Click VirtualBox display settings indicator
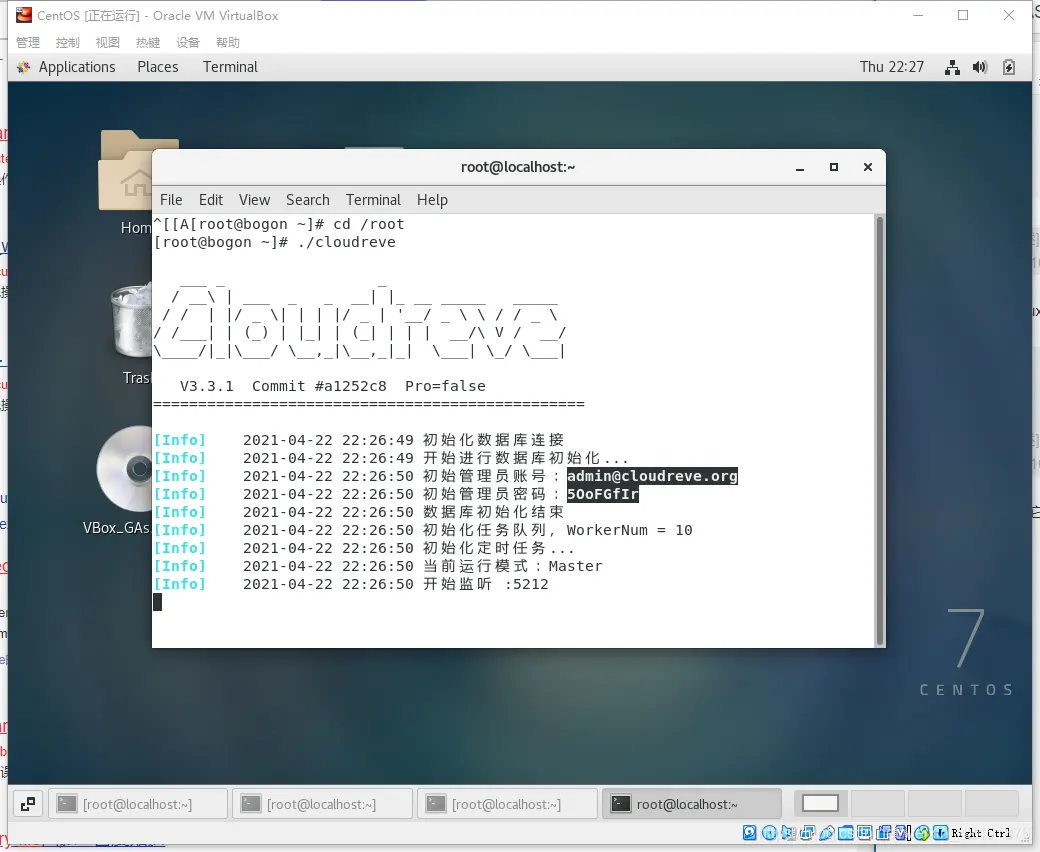Image resolution: width=1040 pixels, height=852 pixels. click(864, 833)
